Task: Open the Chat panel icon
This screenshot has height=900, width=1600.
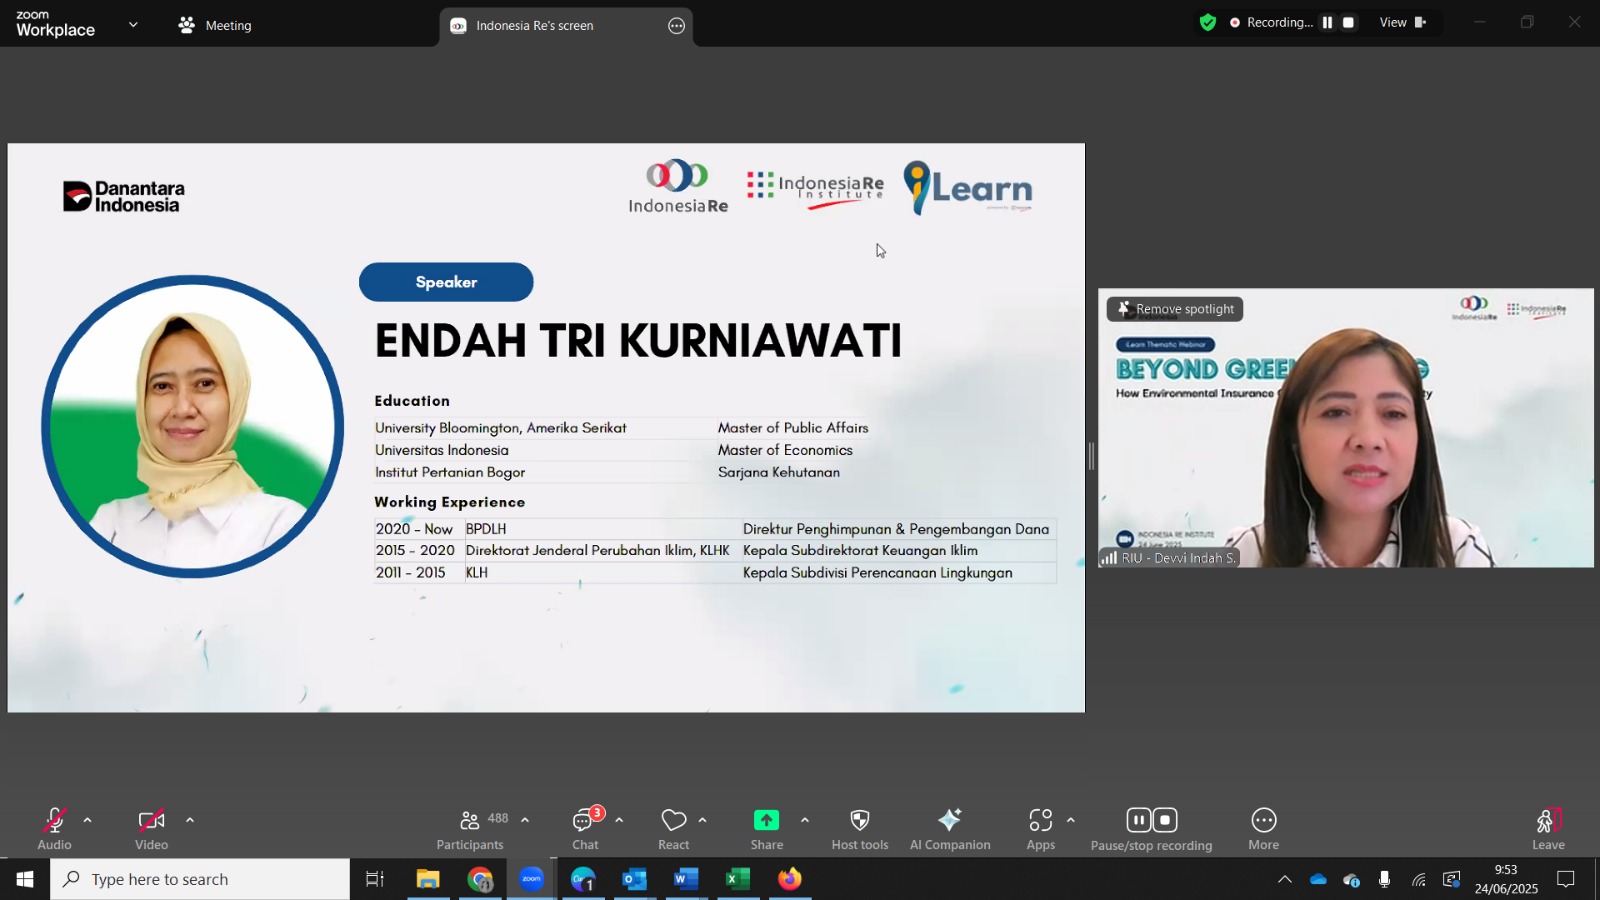Action: click(583, 821)
